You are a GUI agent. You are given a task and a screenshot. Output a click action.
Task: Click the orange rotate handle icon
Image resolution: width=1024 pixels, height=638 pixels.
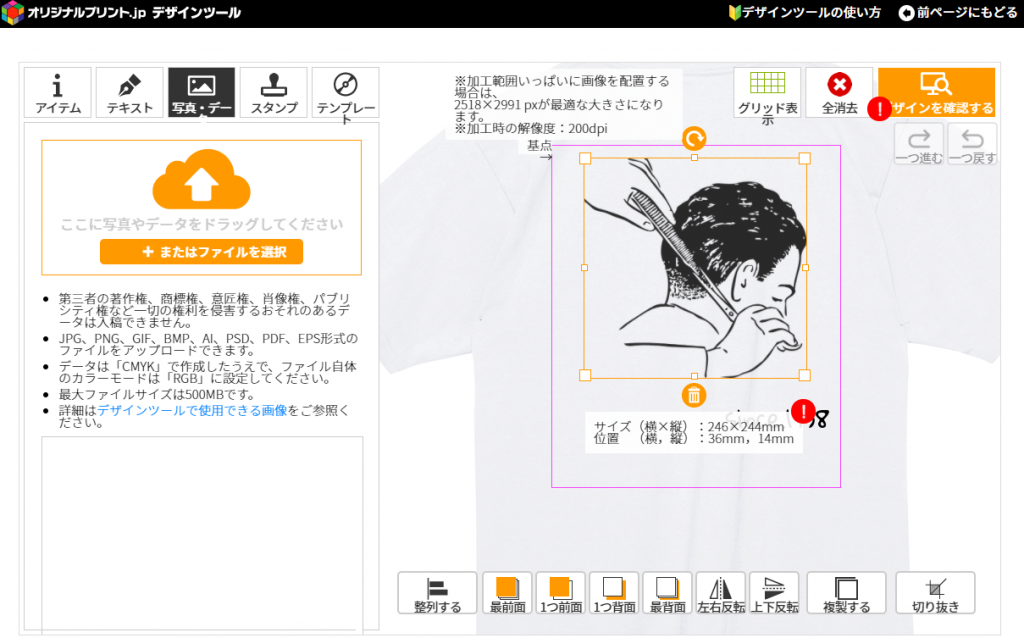[x=694, y=138]
